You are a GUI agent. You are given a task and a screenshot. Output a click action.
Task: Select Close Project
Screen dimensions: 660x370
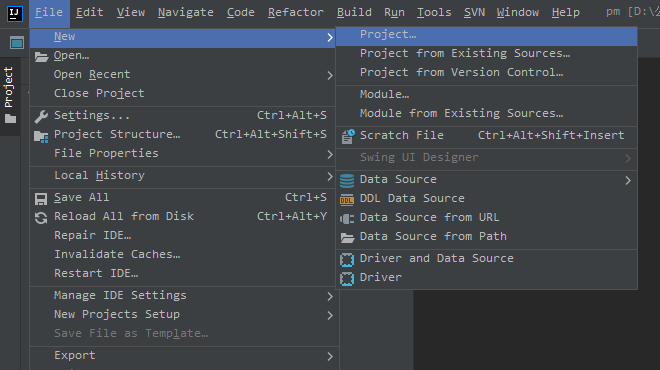(99, 93)
